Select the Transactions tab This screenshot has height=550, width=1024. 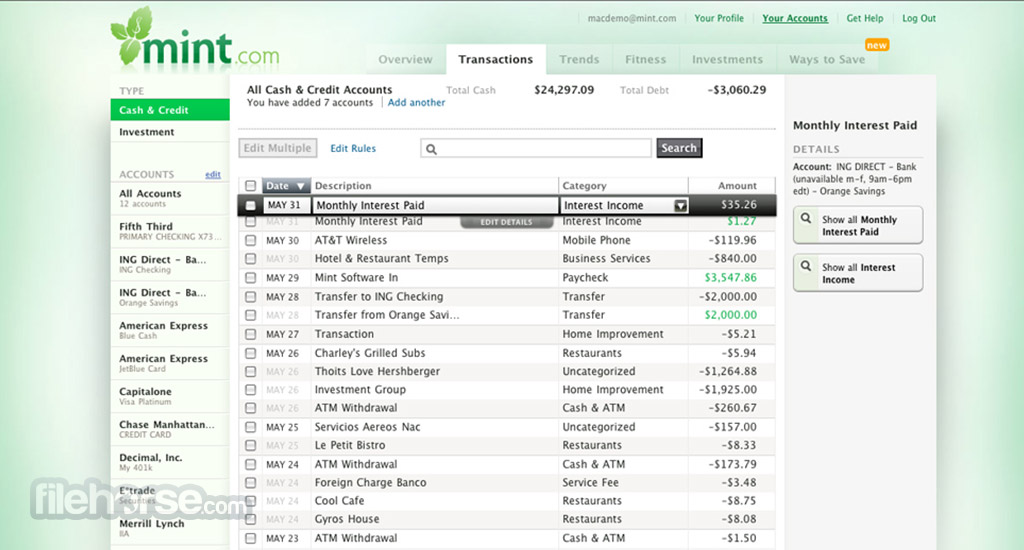coord(496,59)
